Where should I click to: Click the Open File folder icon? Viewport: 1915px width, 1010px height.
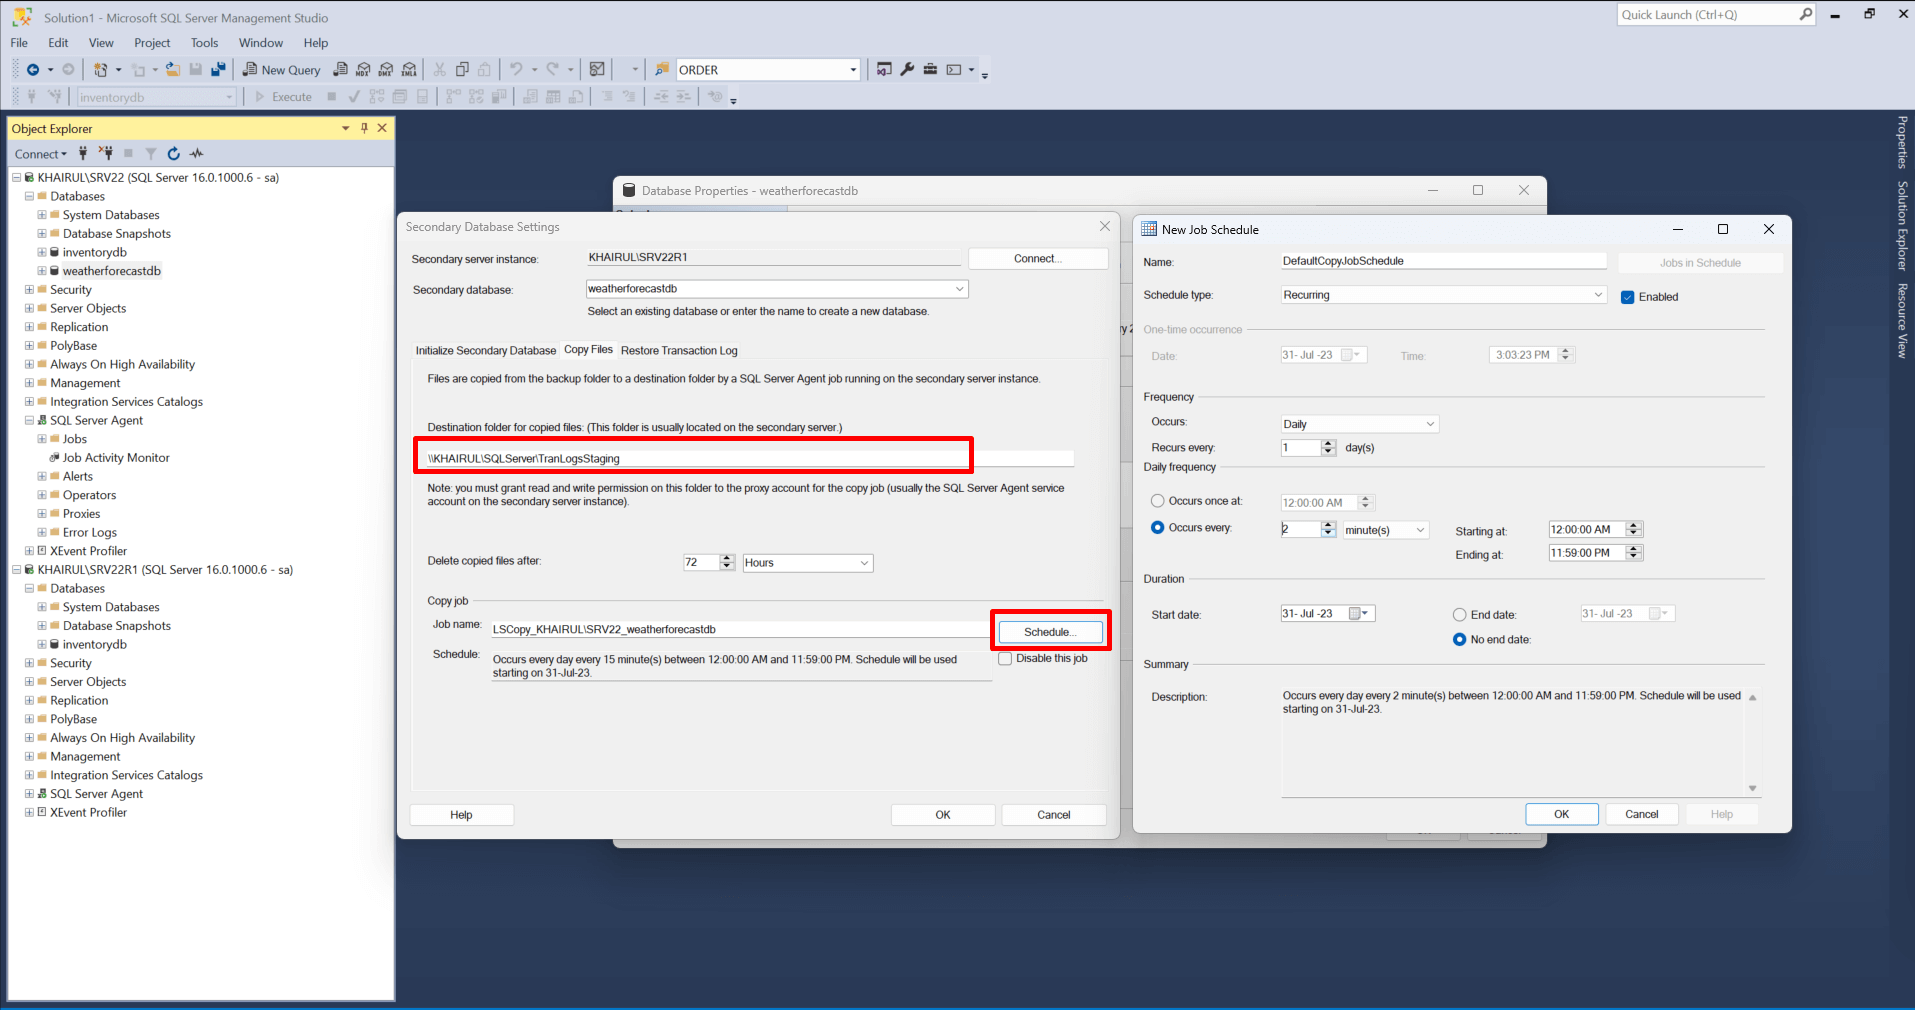pyautogui.click(x=173, y=70)
